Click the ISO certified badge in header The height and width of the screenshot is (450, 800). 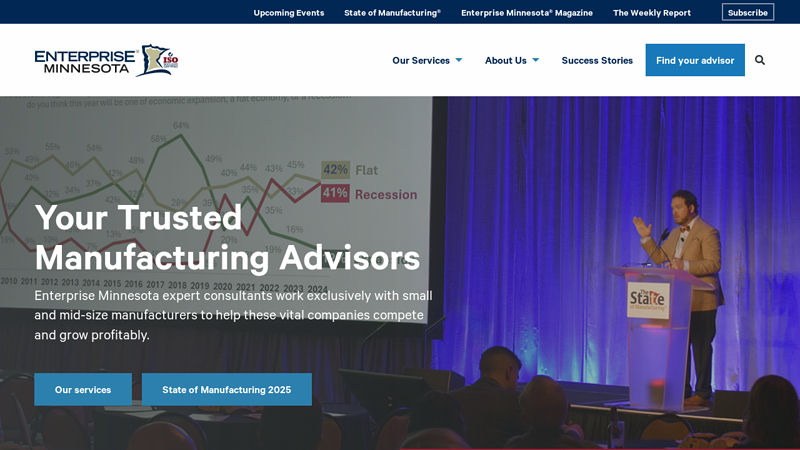pos(169,61)
